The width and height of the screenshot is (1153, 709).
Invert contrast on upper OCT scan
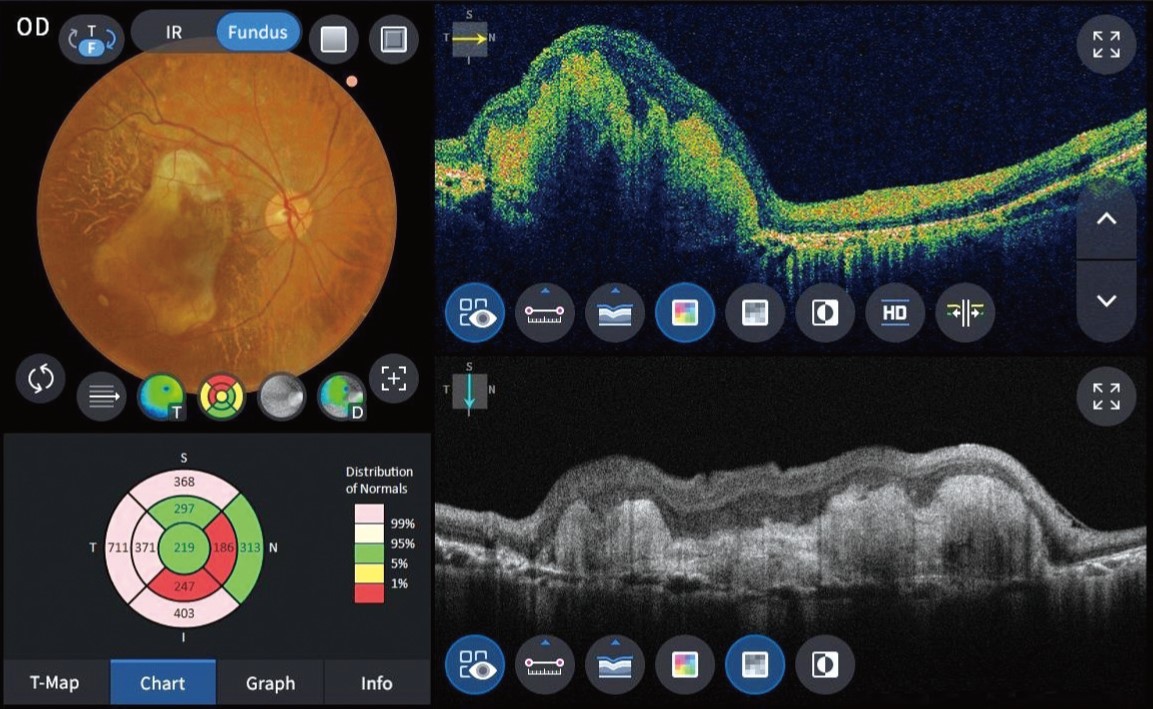825,313
